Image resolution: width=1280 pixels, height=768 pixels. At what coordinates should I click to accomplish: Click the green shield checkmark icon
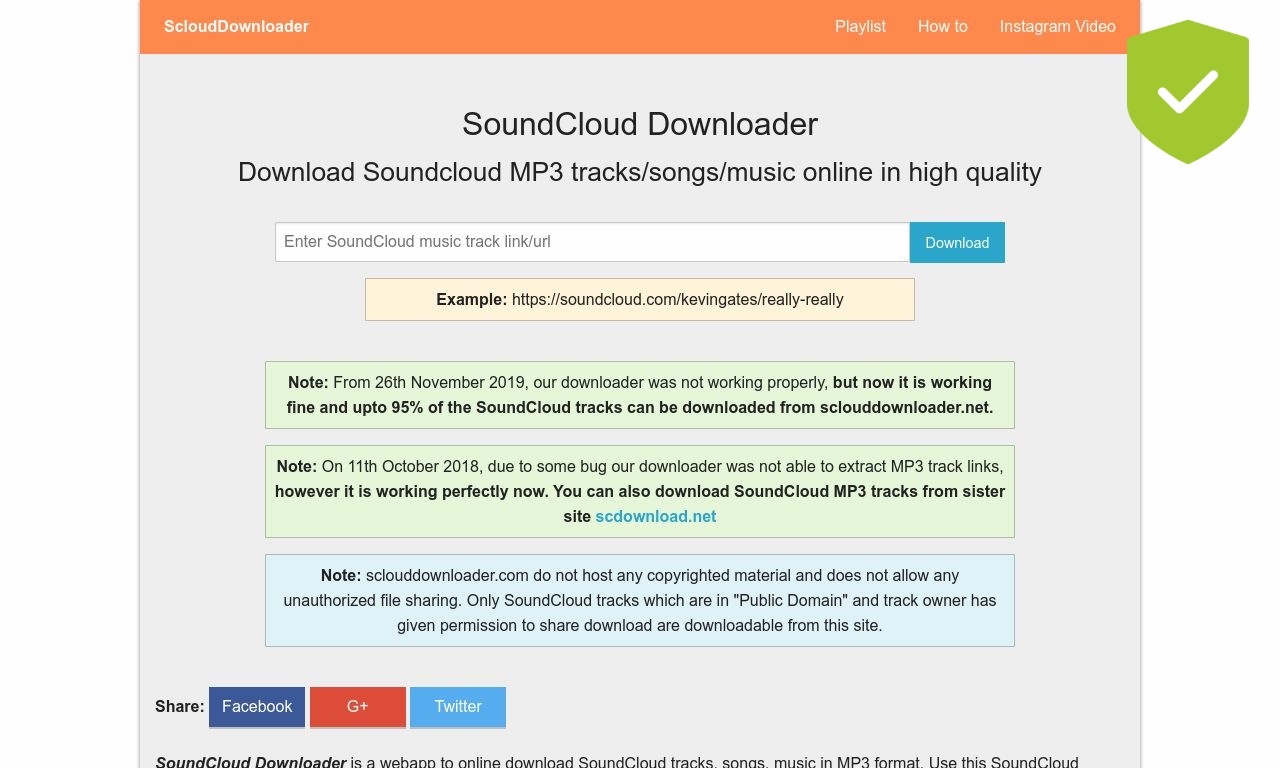[1188, 92]
